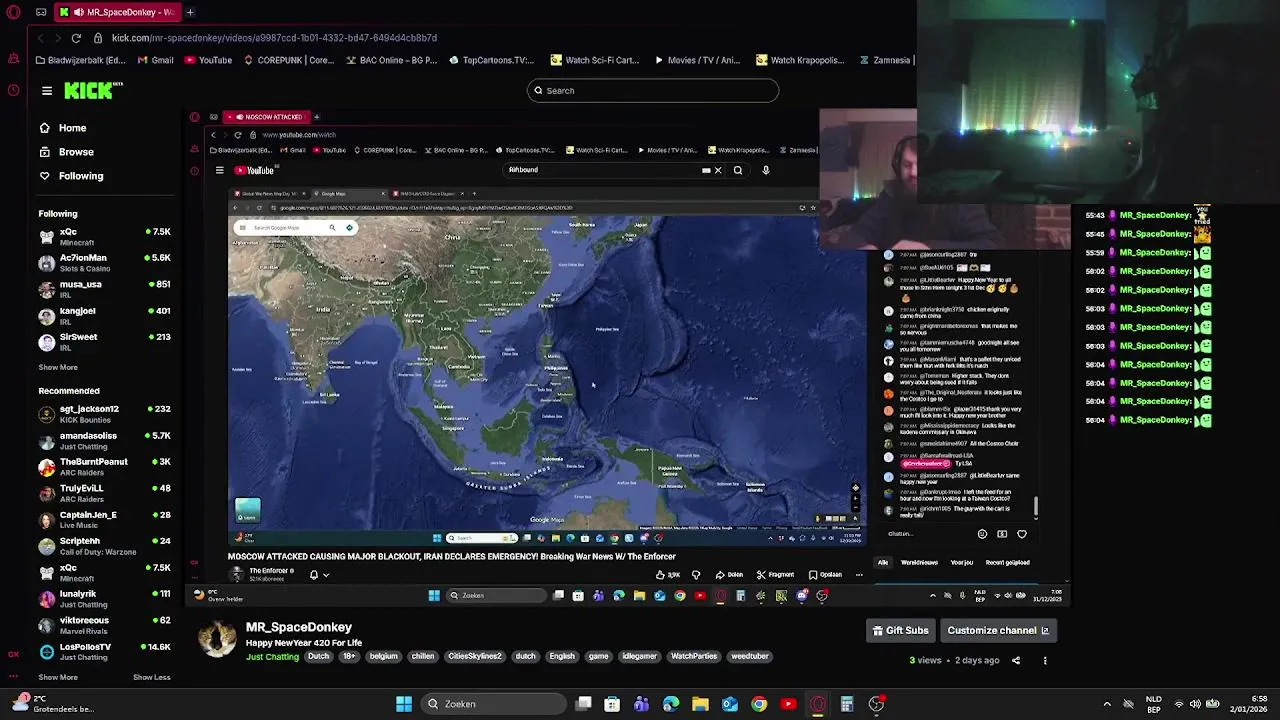Image resolution: width=1280 pixels, height=720 pixels.
Task: Open LosPollosTV's recommended channel
Action: [104, 652]
